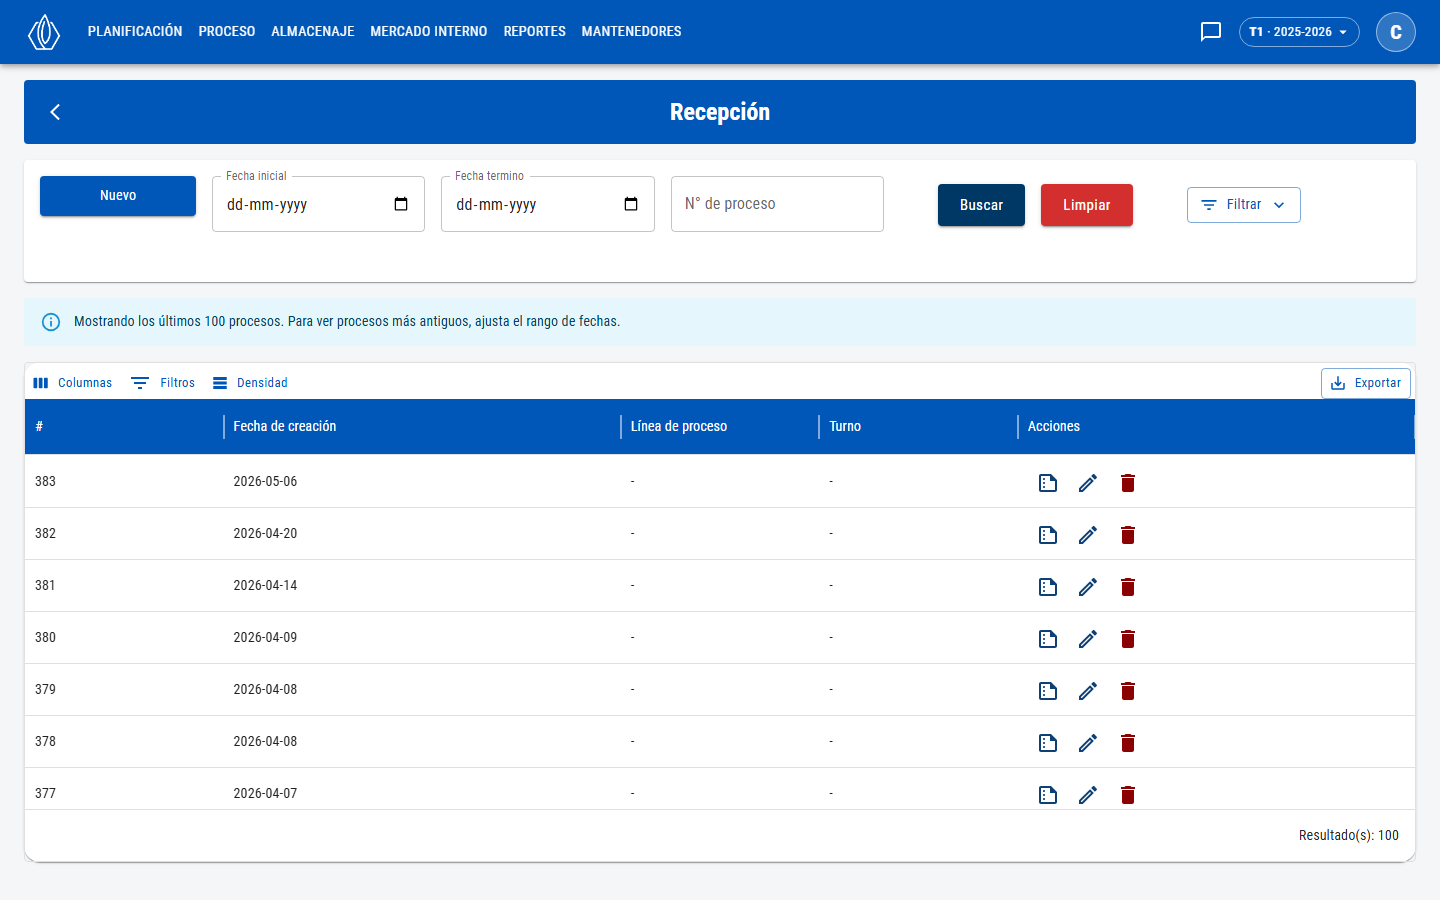Sort by Fecha de creación header
The height and width of the screenshot is (900, 1440).
coord(422,427)
